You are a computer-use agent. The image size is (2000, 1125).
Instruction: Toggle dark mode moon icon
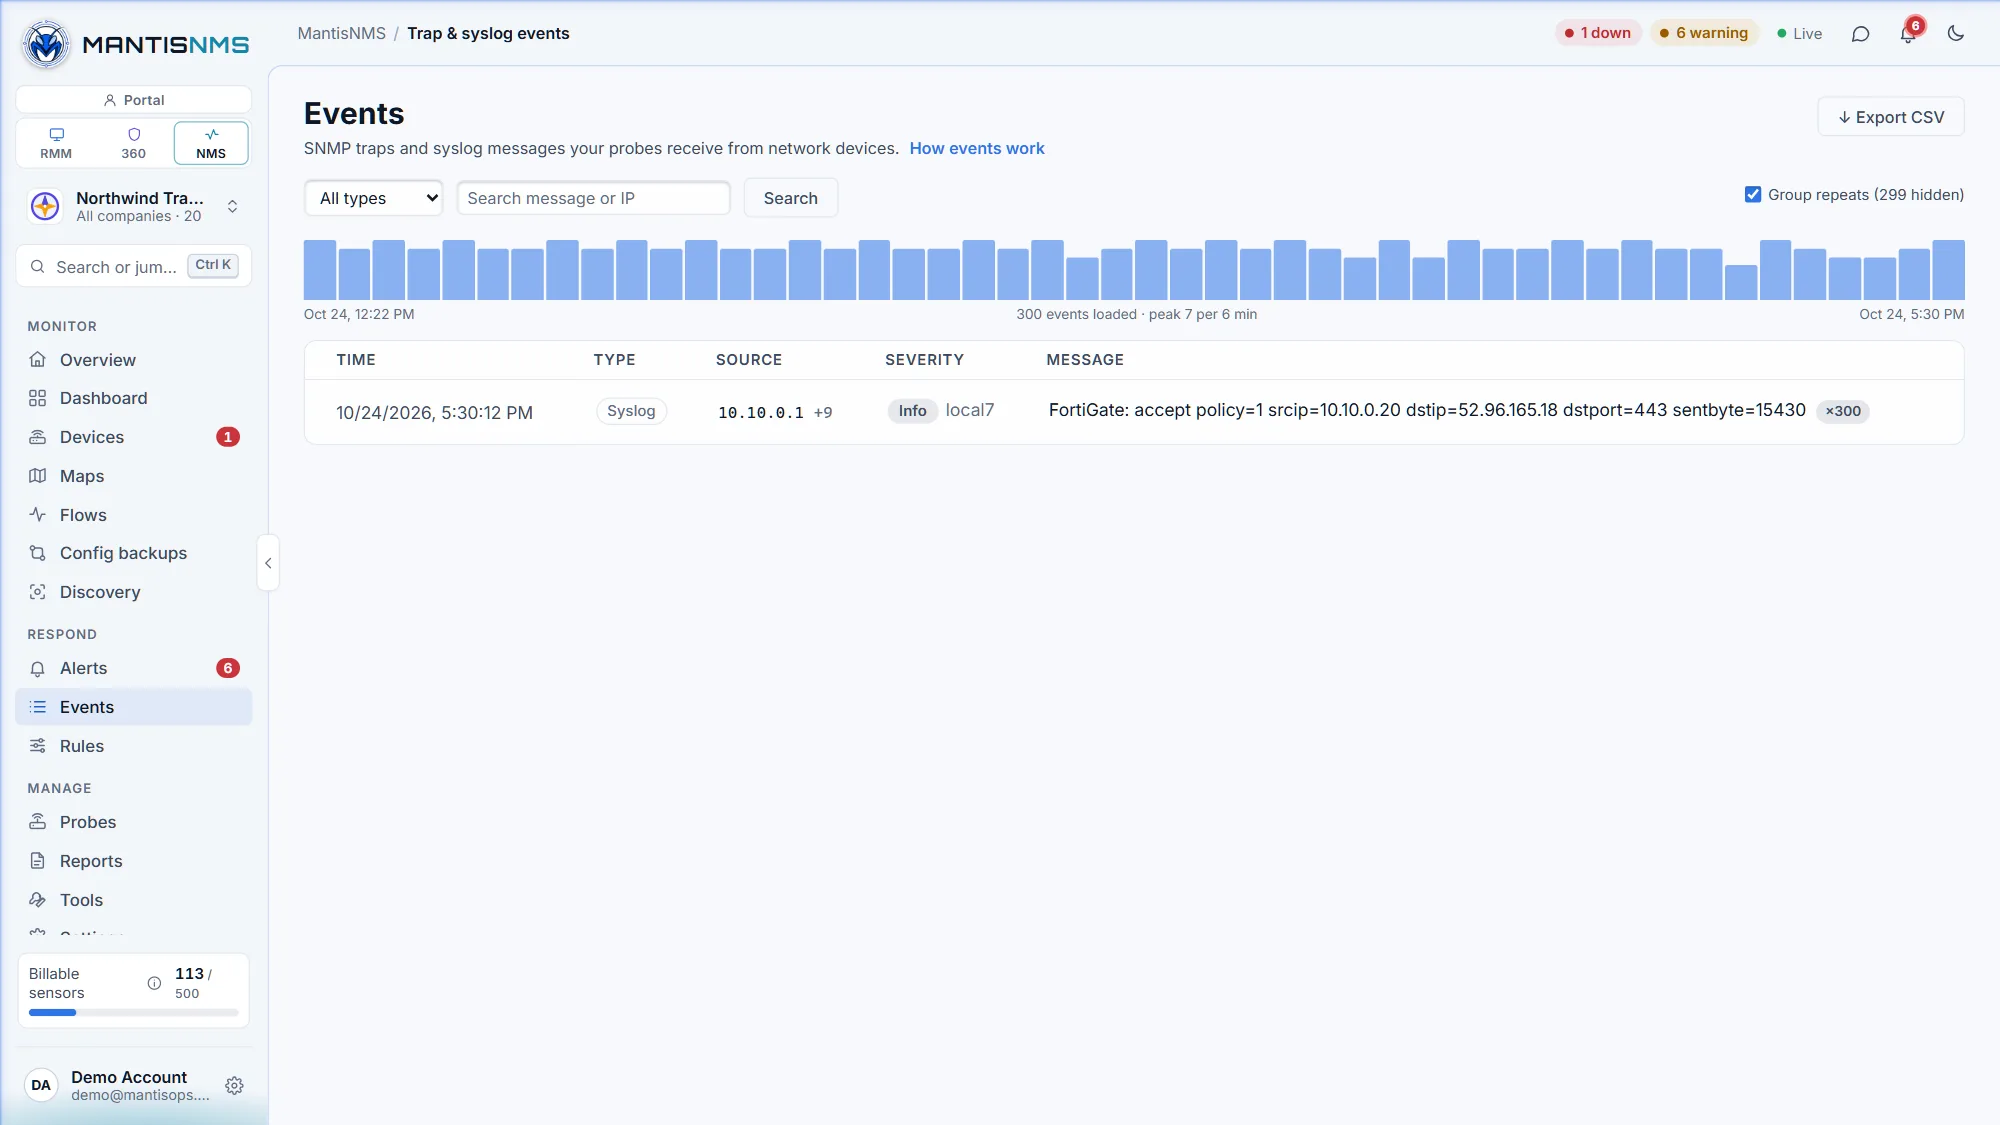[x=1956, y=34]
